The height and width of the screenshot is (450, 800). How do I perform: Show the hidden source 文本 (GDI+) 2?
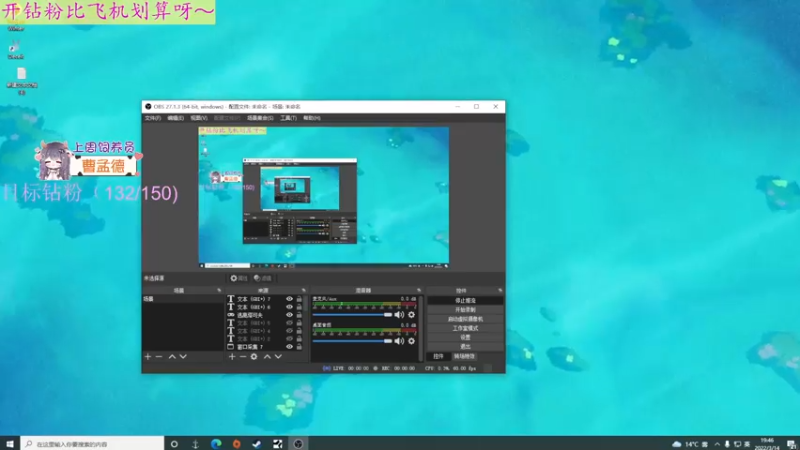[x=289, y=339]
